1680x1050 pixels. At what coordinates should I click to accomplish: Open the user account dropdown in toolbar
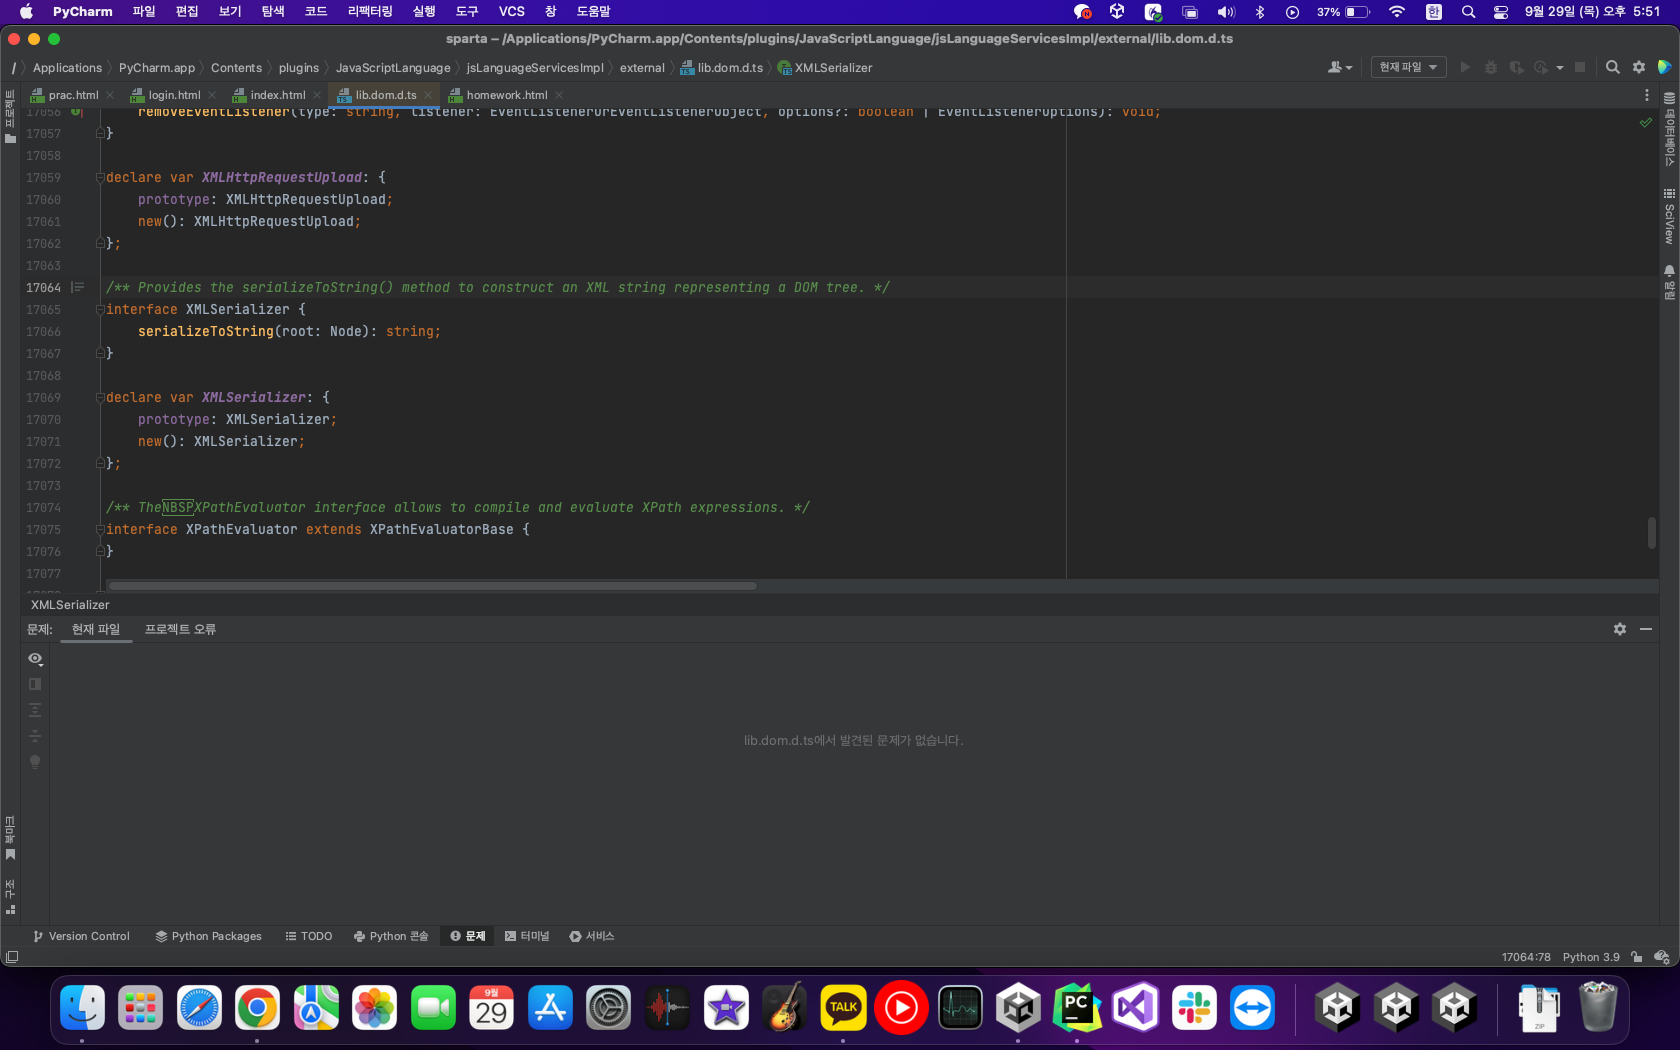click(1340, 67)
